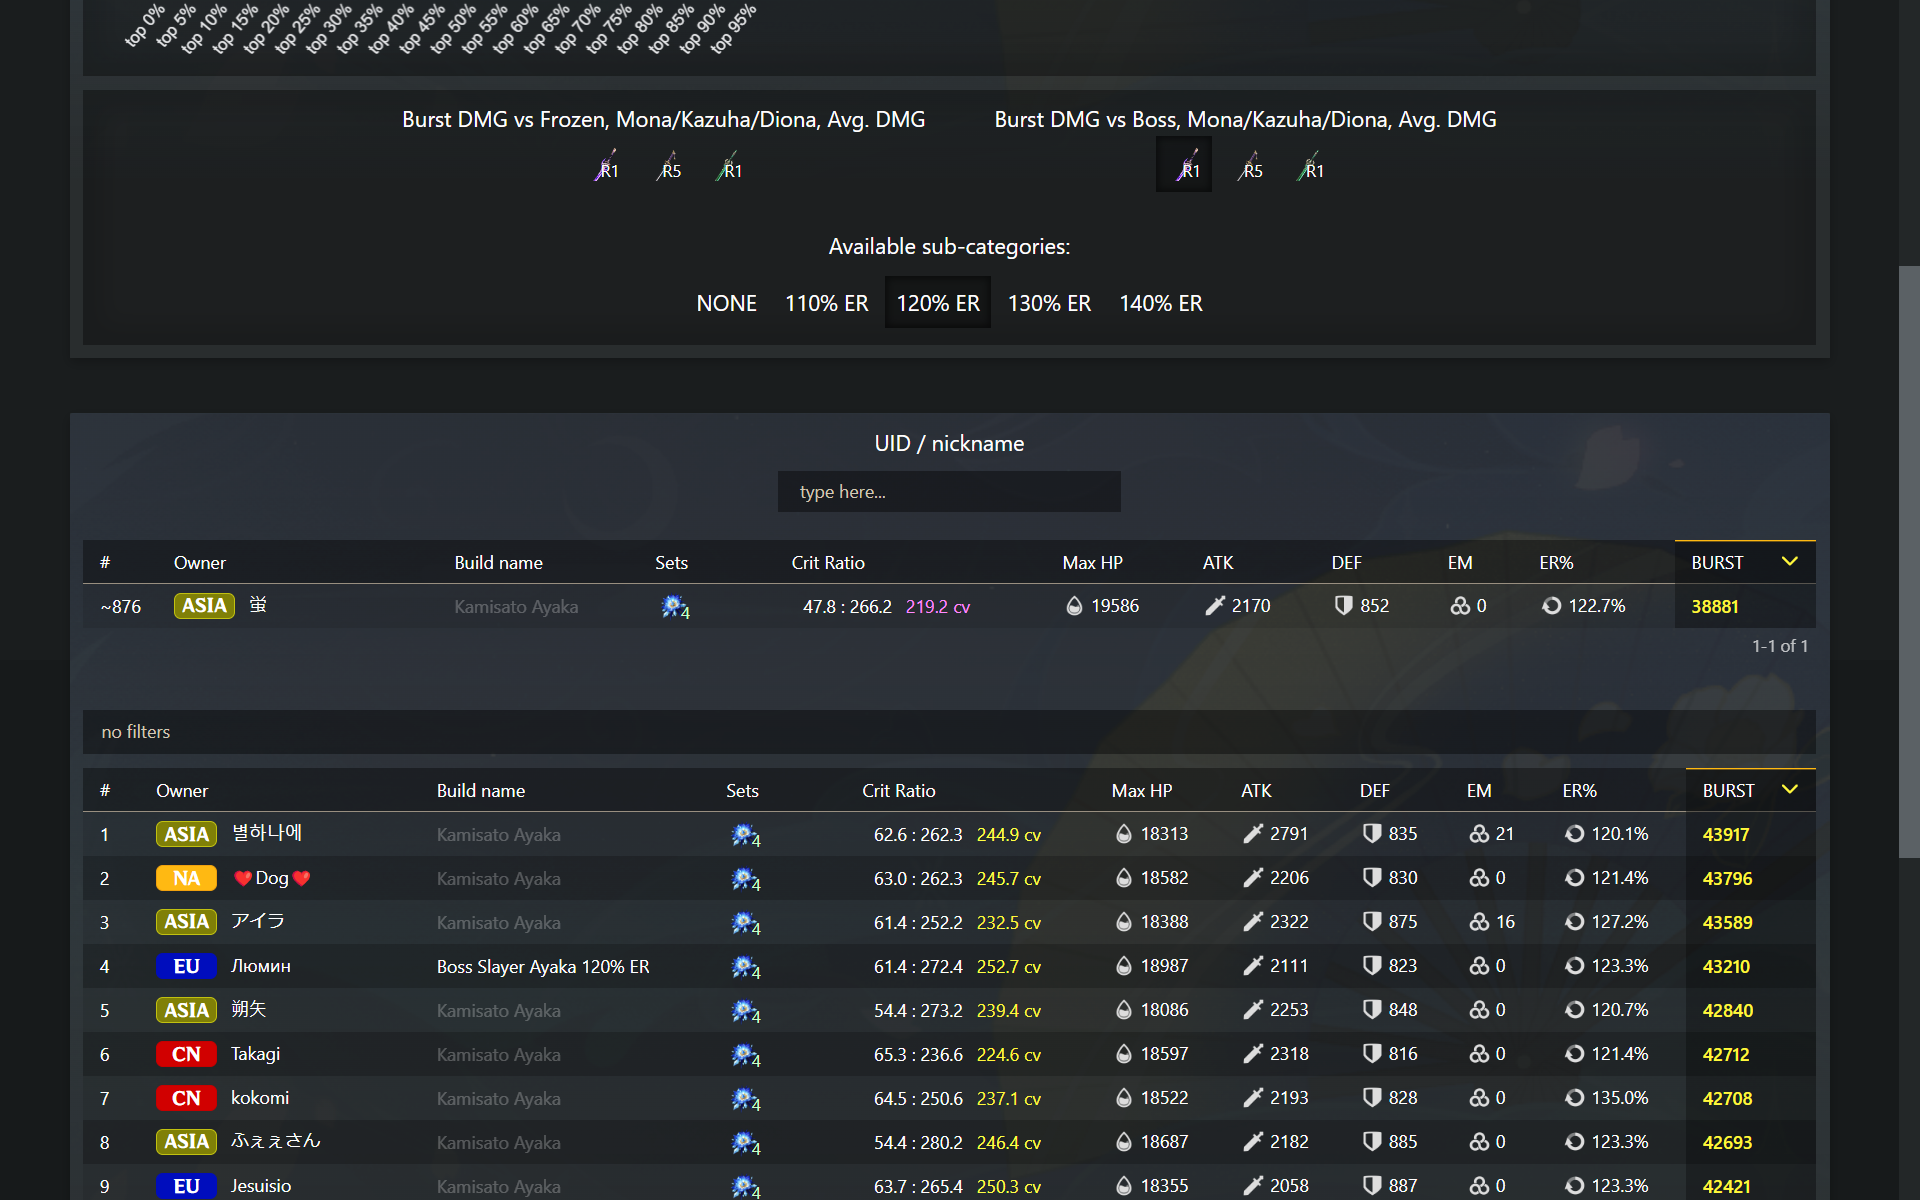This screenshot has width=1920, height=1200.
Task: Select green R1 sword under Boss category
Action: 1311,165
